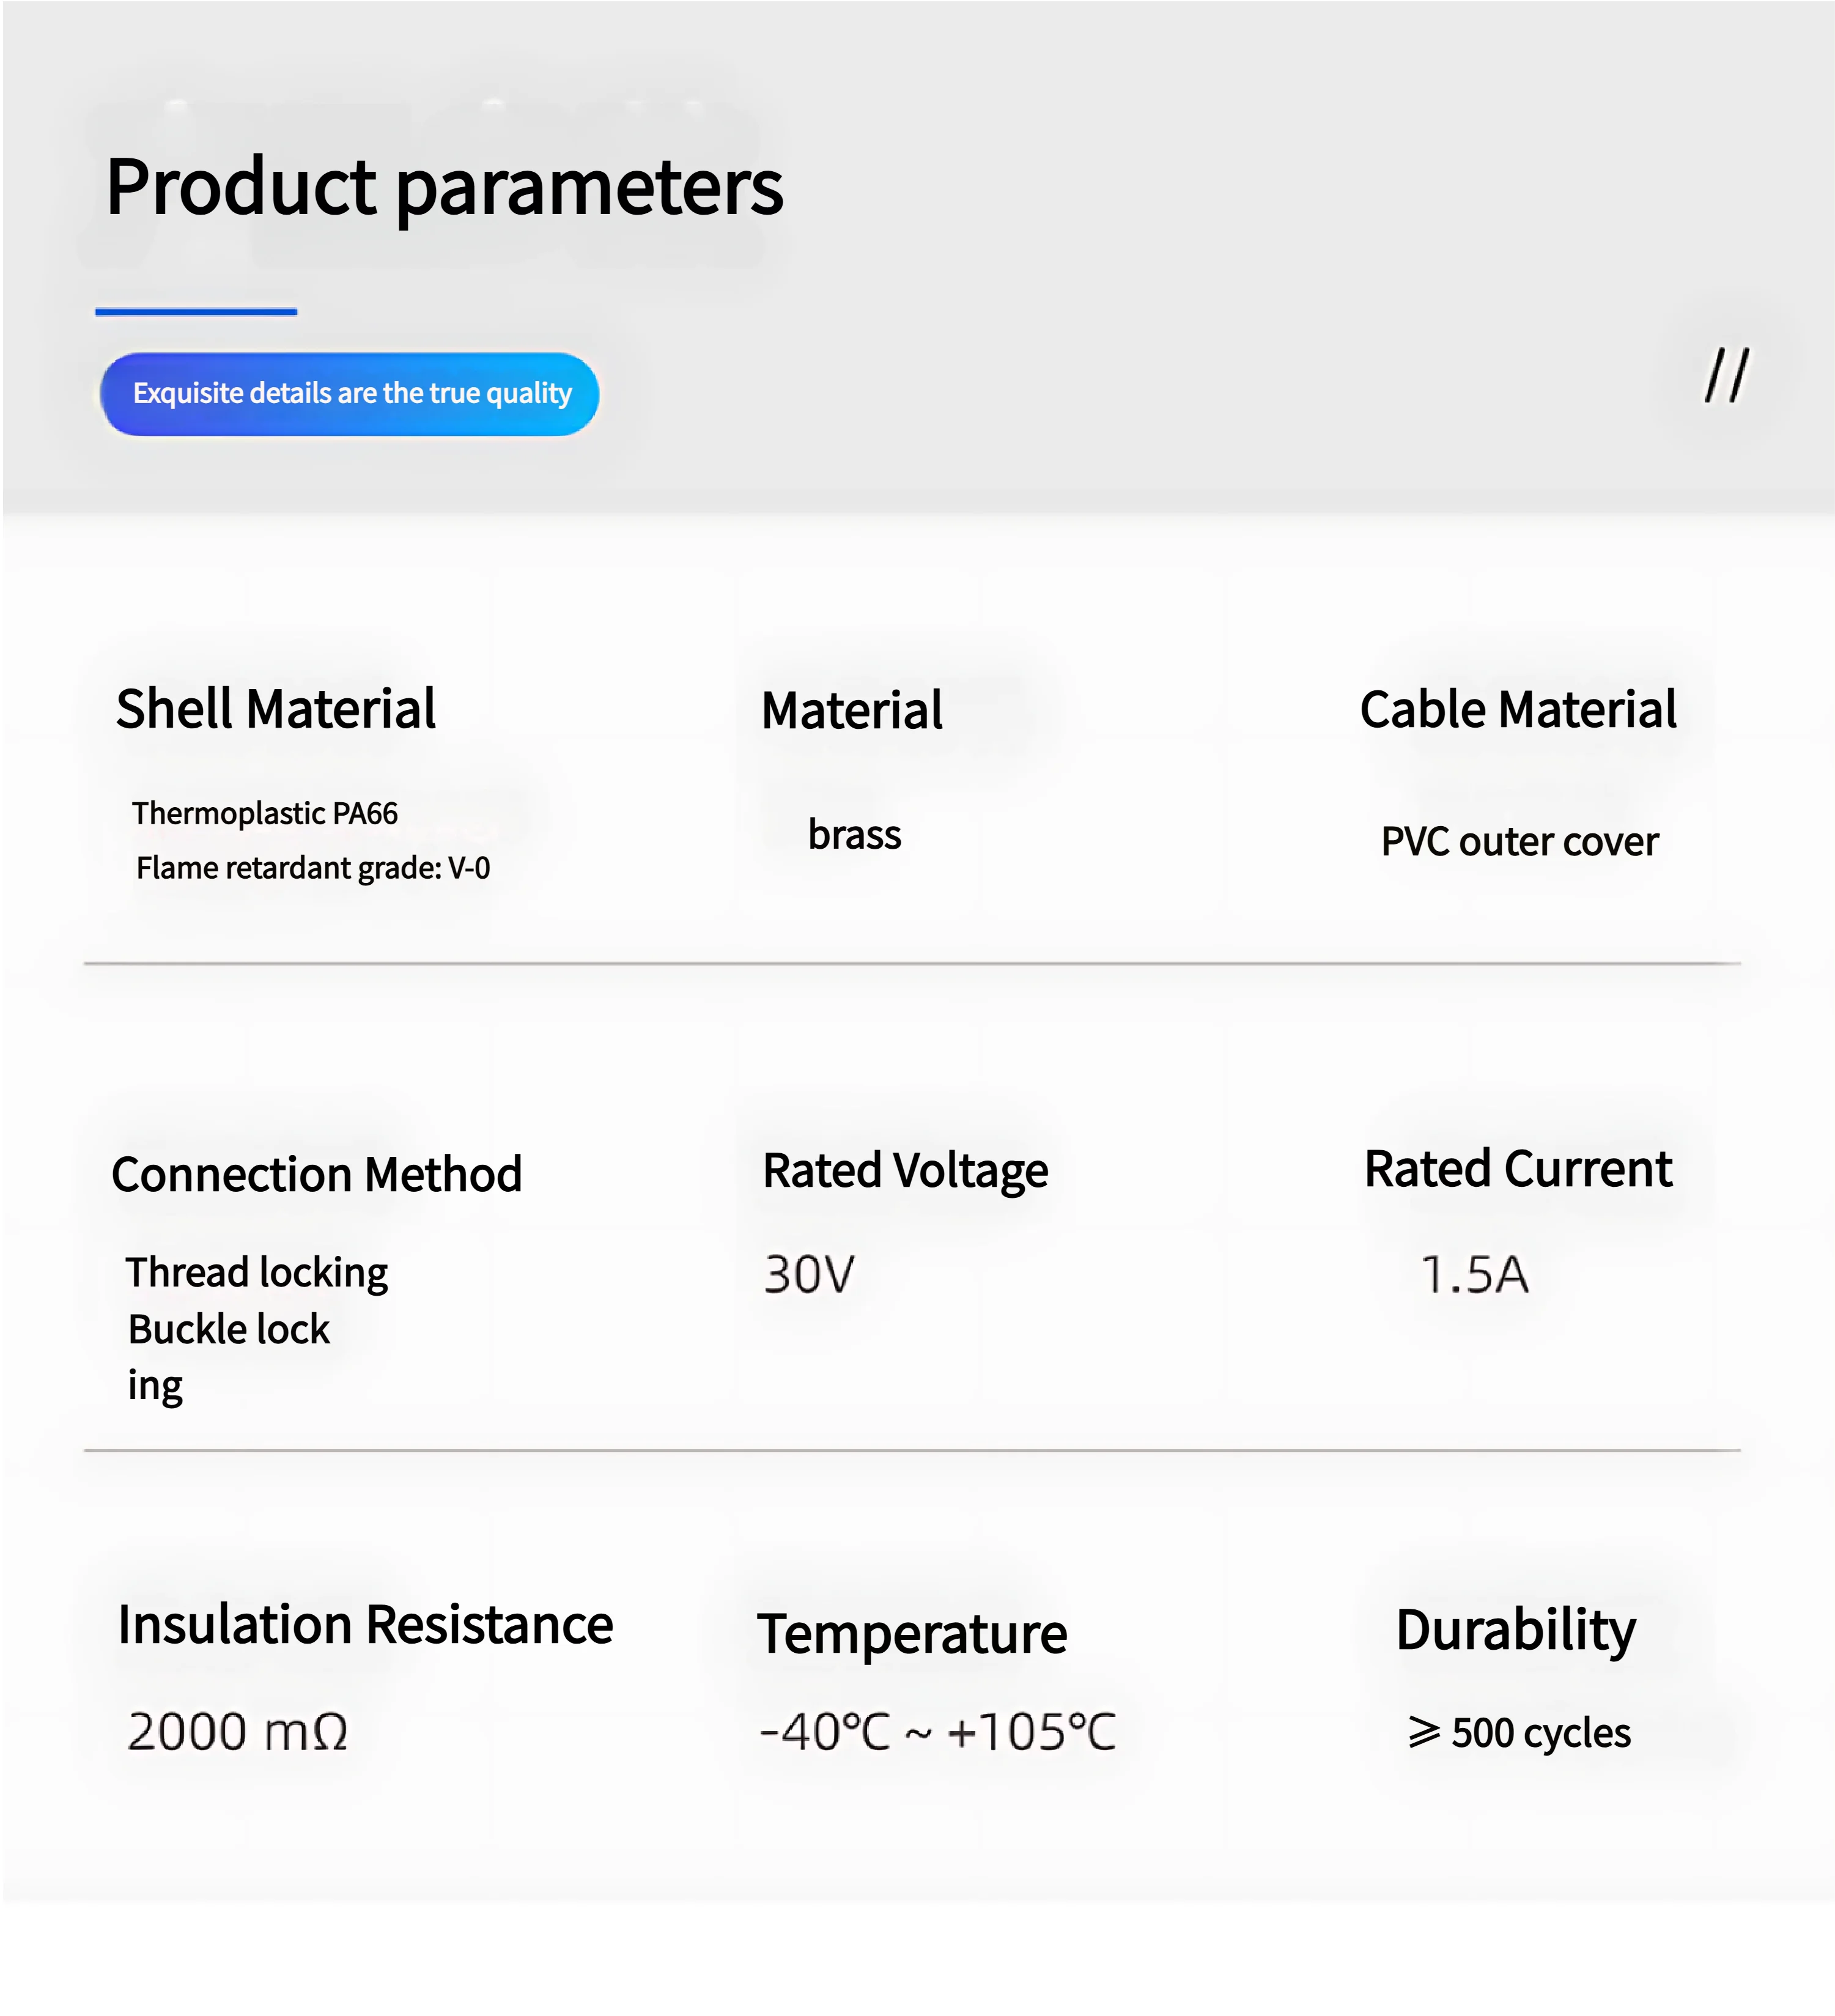The image size is (1835, 2016).
Task: Click "Flame retardant grade: V-0" text
Action: click(x=313, y=868)
